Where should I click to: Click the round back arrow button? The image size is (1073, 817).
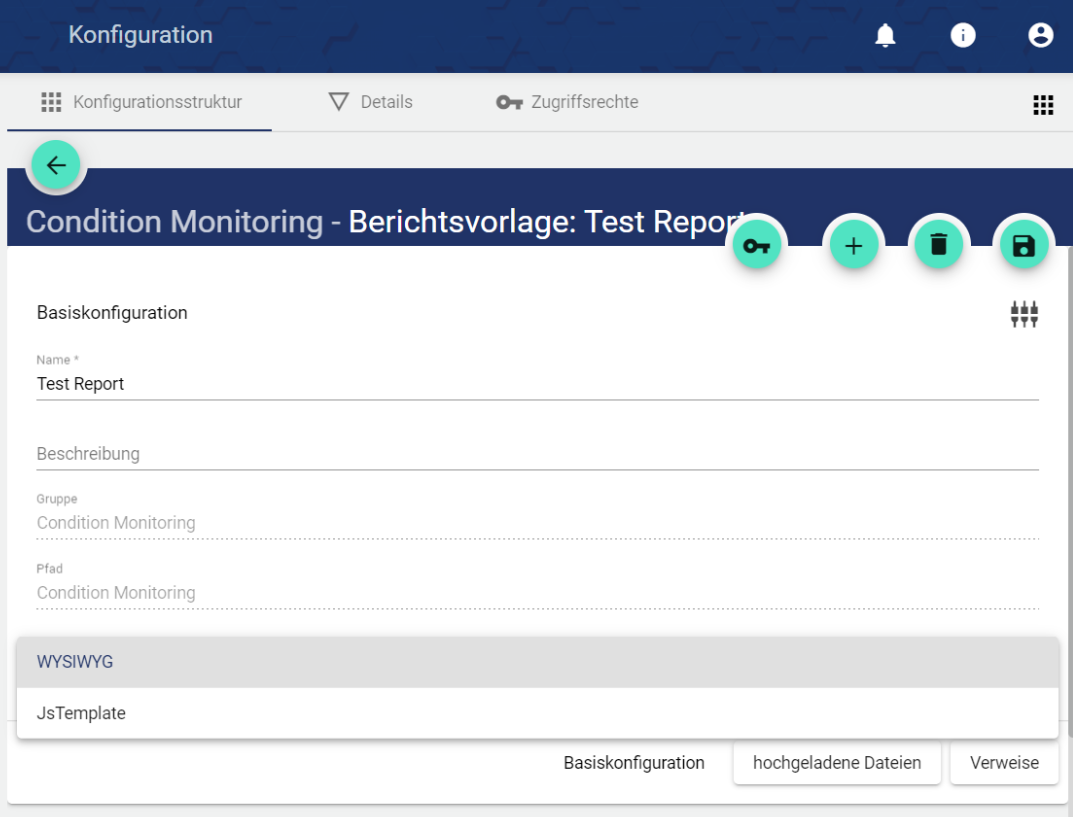[56, 166]
